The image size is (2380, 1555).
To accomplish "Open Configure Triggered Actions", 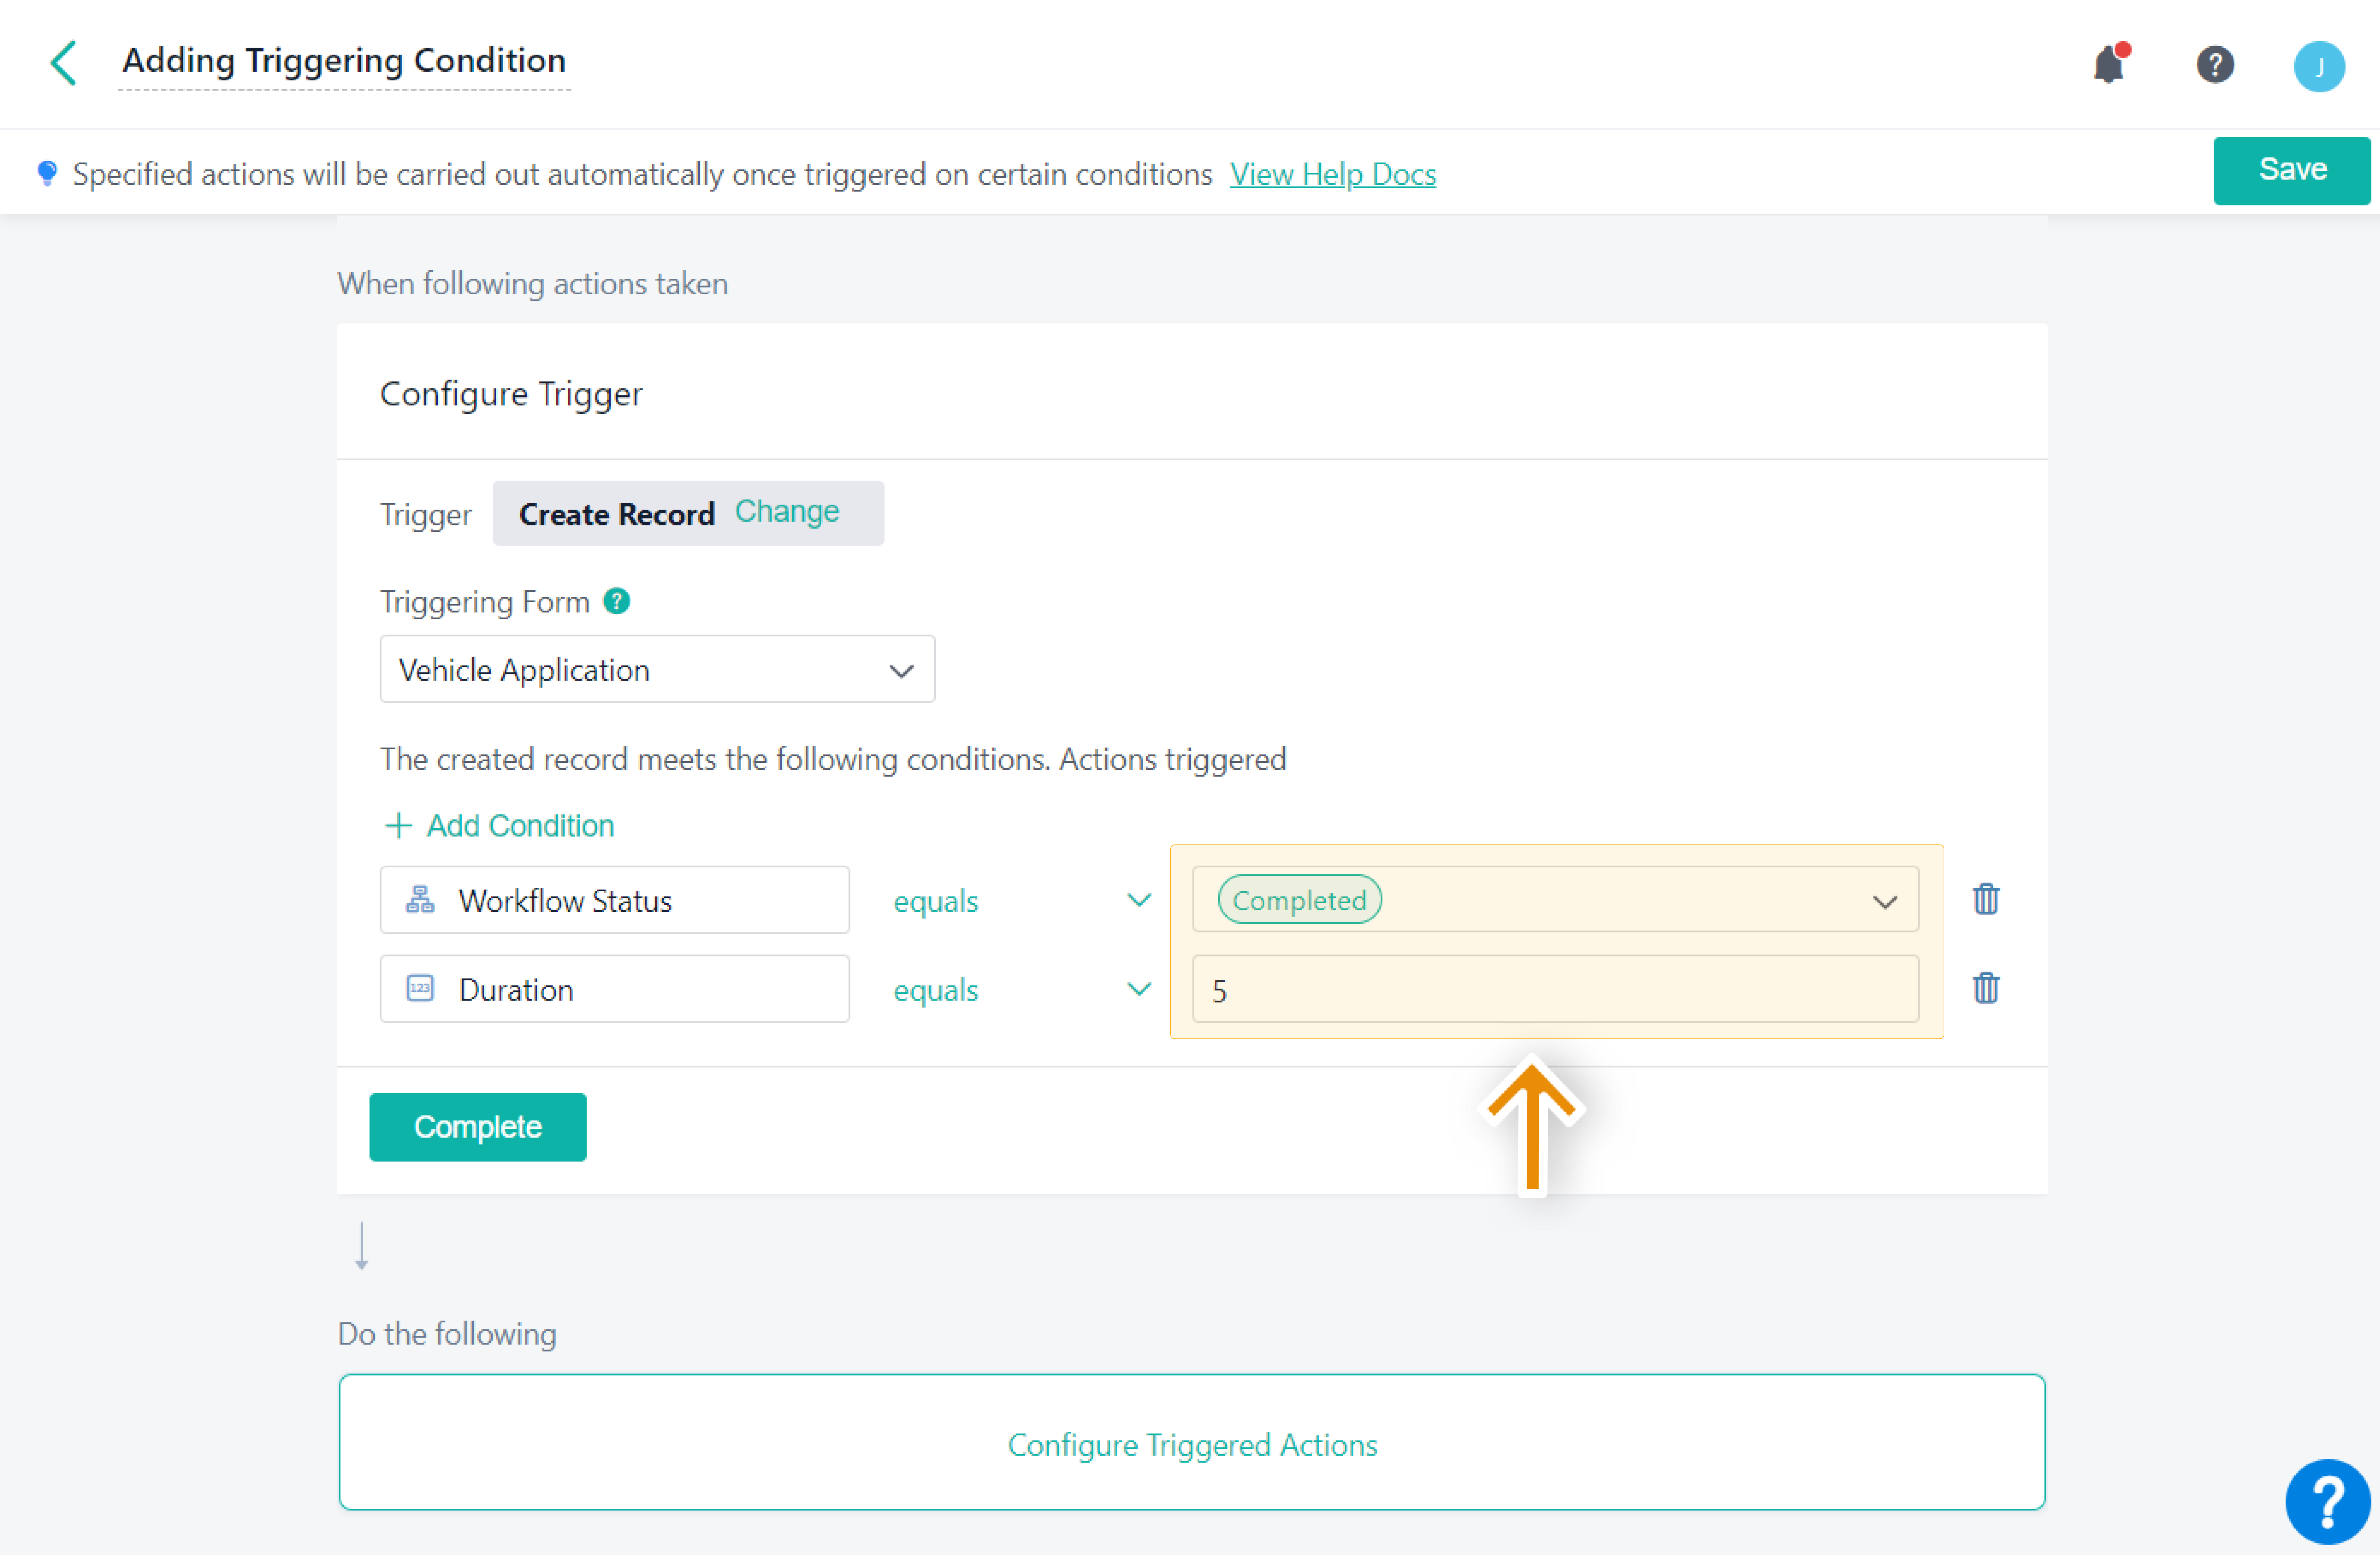I will point(1192,1442).
